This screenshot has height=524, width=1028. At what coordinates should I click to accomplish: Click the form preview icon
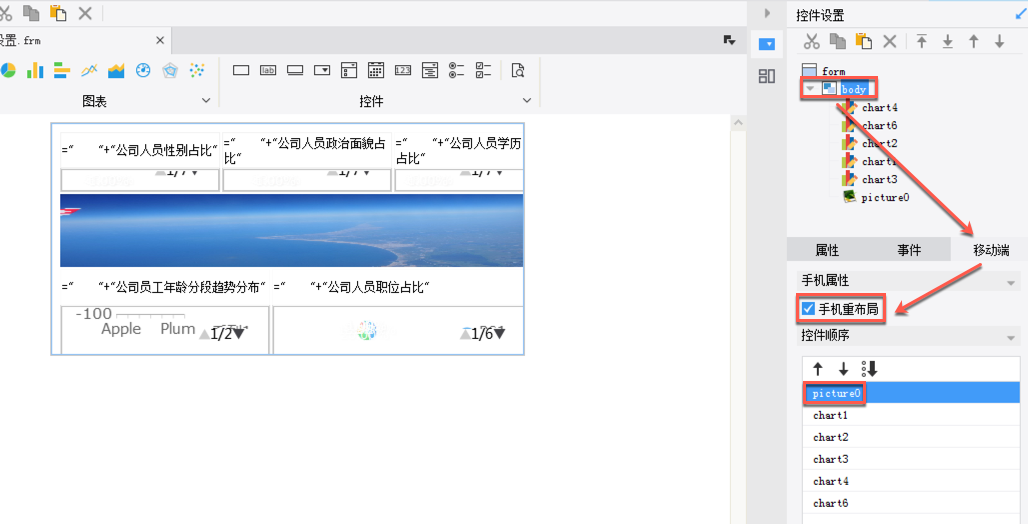tap(518, 70)
